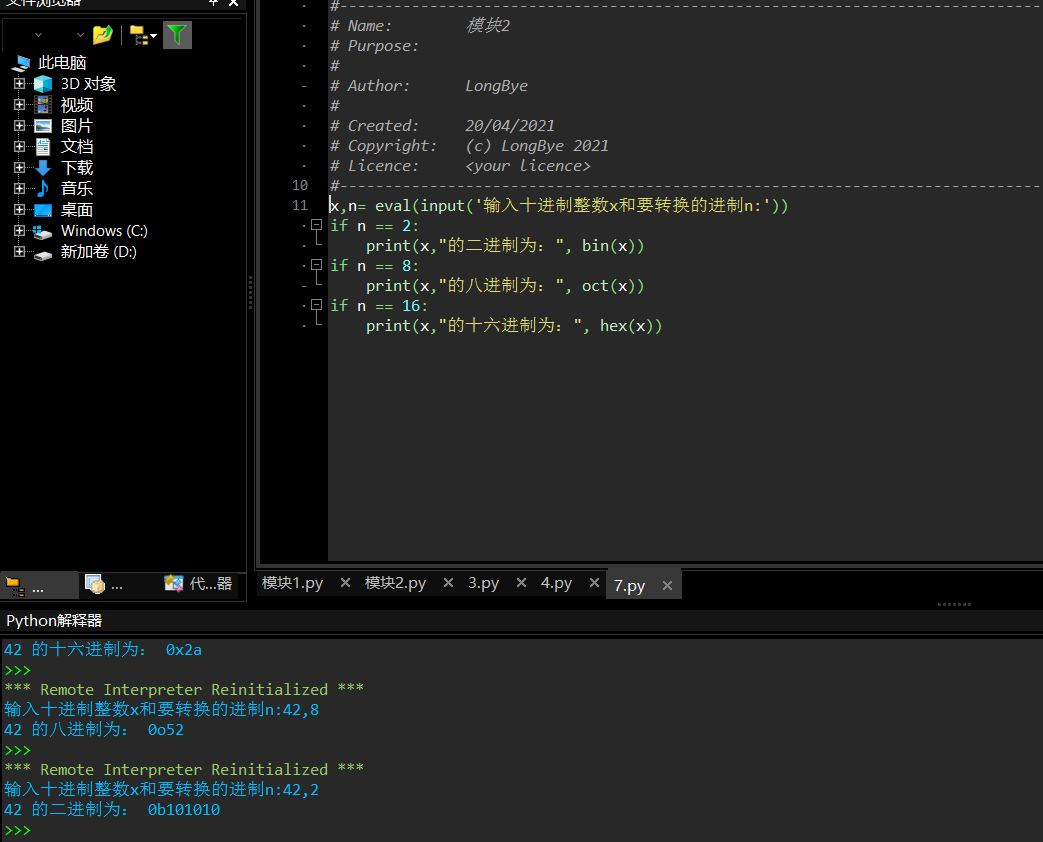Expand the 新加卷 (D:) tree node

(x=19, y=251)
